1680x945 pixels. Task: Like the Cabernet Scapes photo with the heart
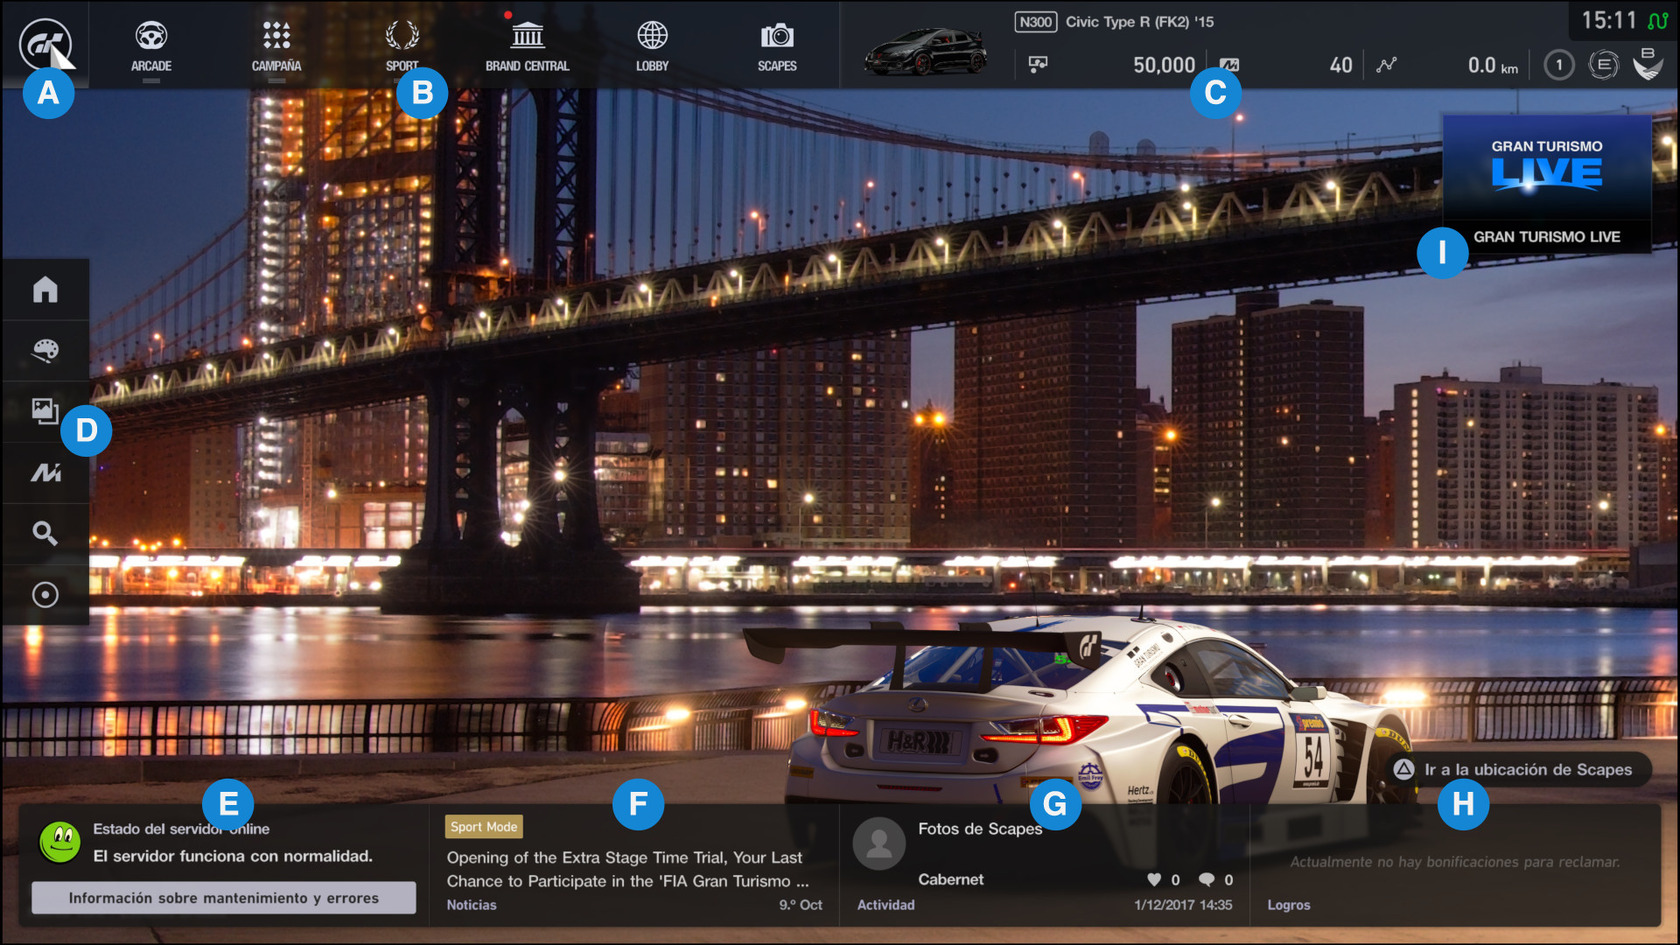[1155, 880]
